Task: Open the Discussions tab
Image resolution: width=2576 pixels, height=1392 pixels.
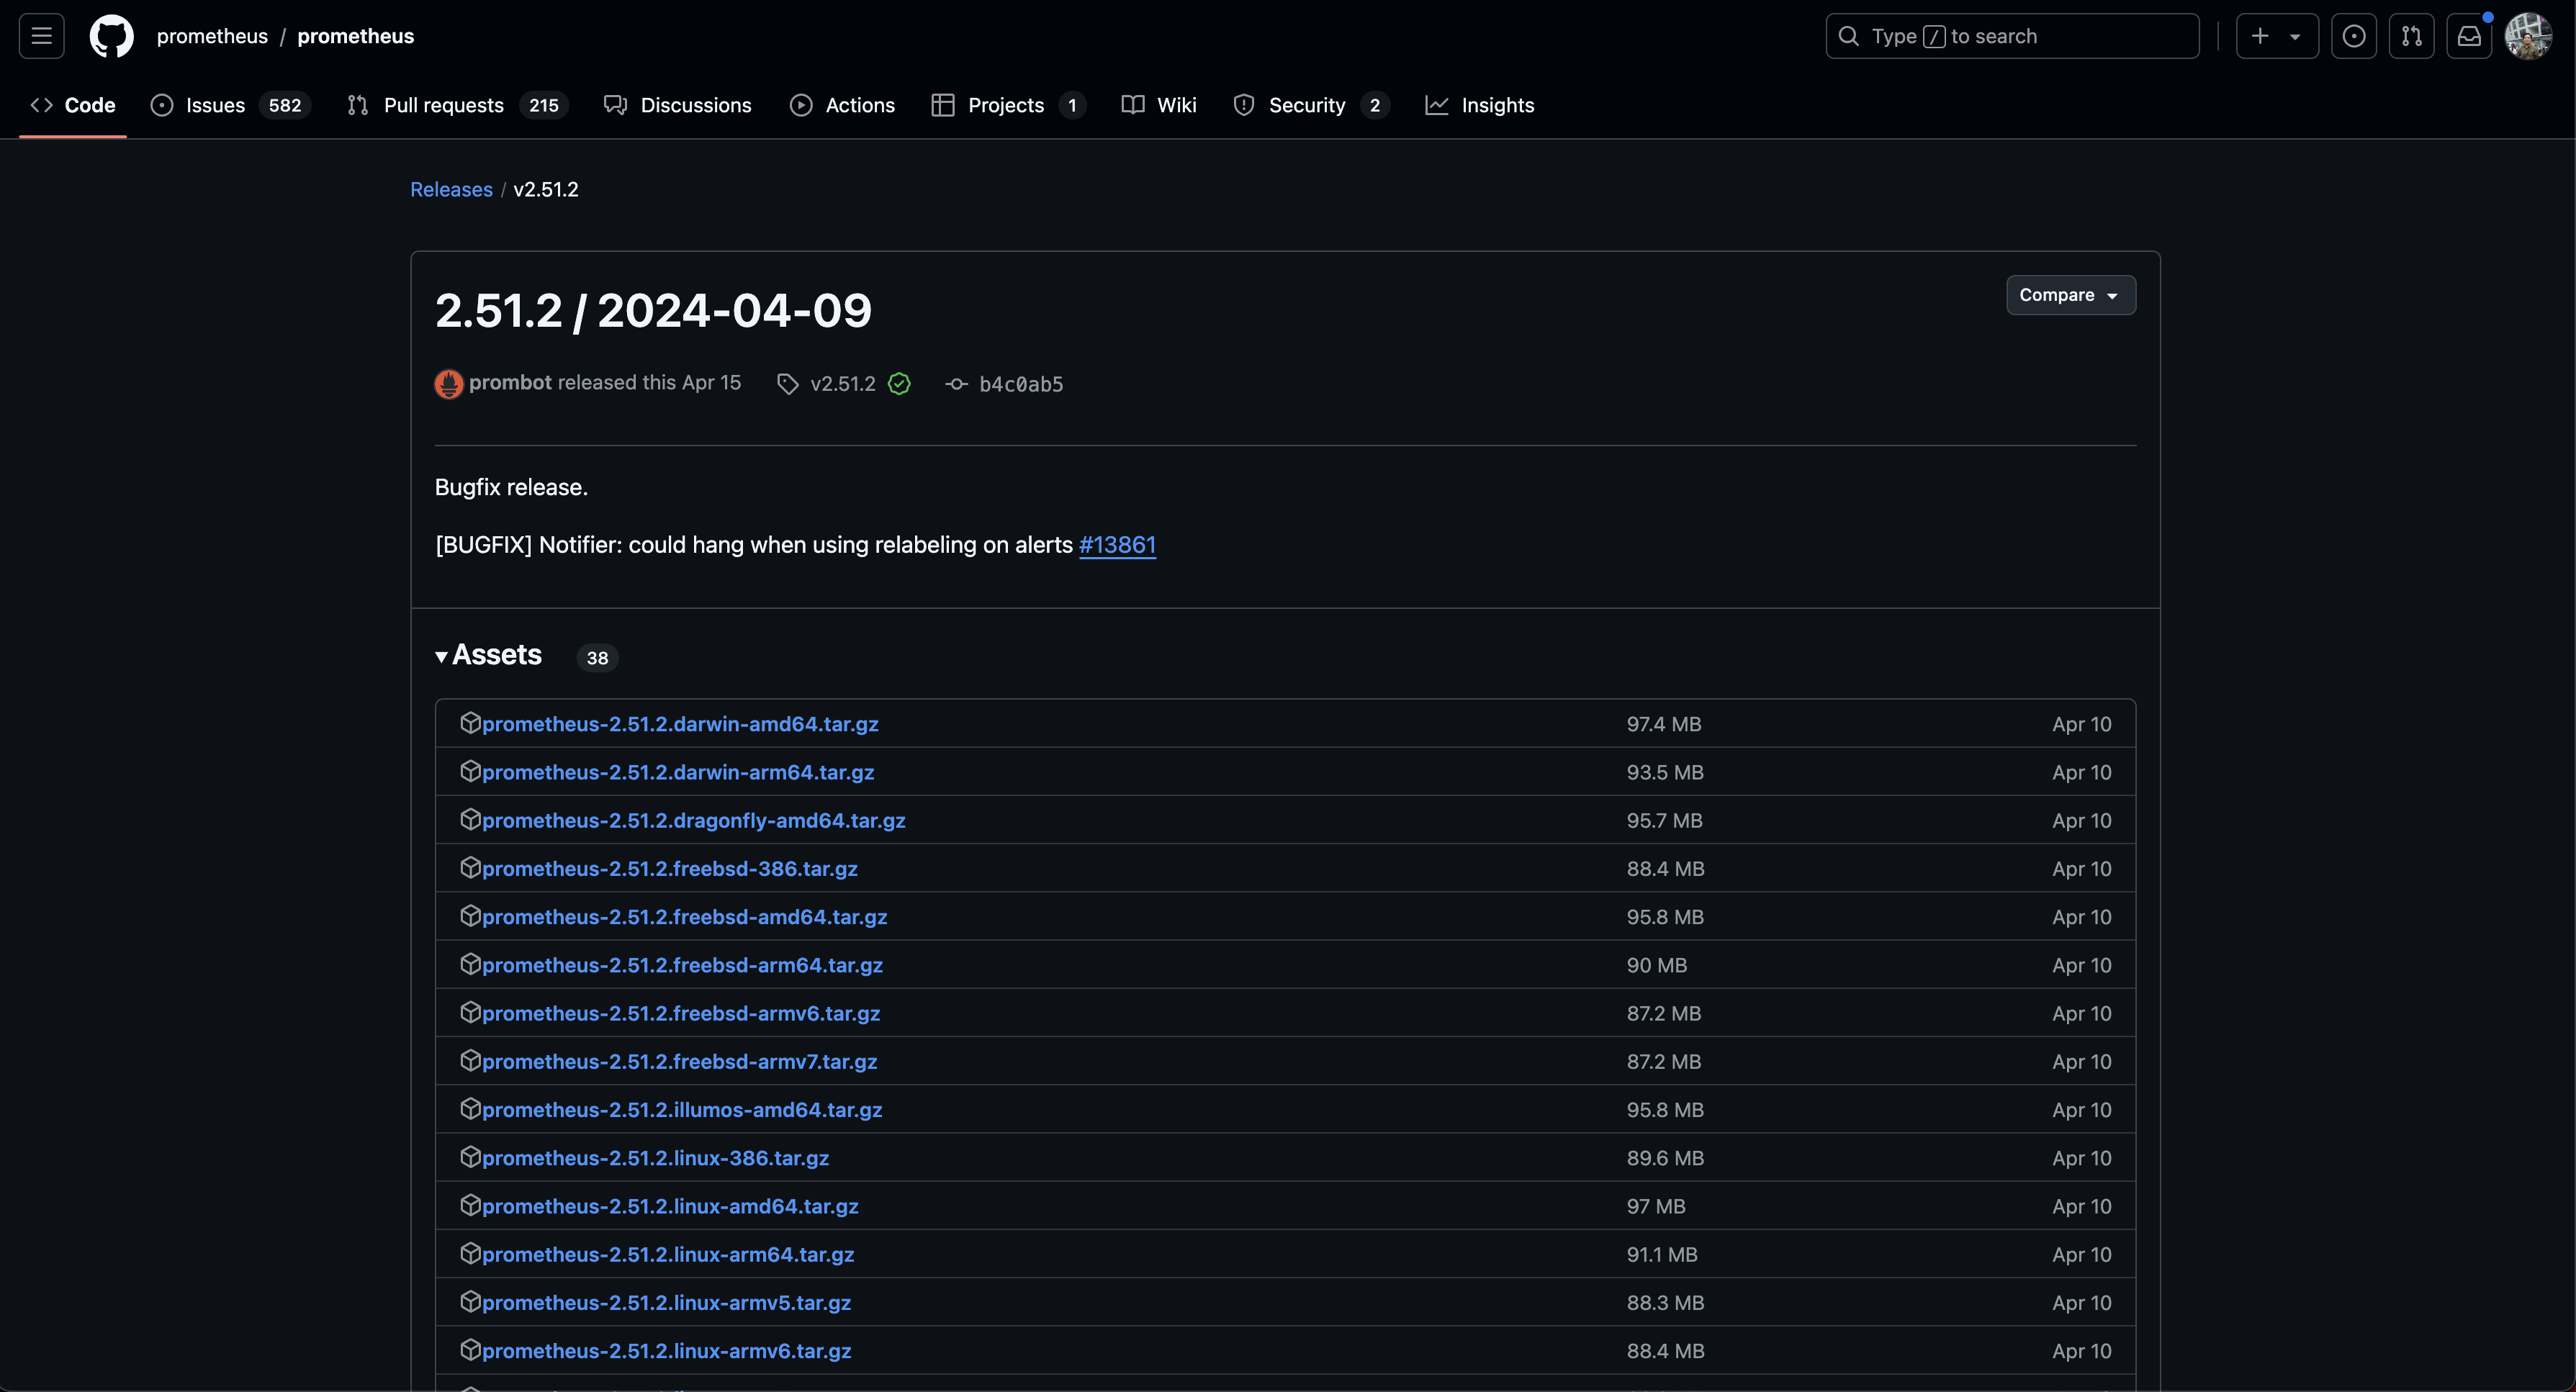Action: pyautogui.click(x=677, y=105)
